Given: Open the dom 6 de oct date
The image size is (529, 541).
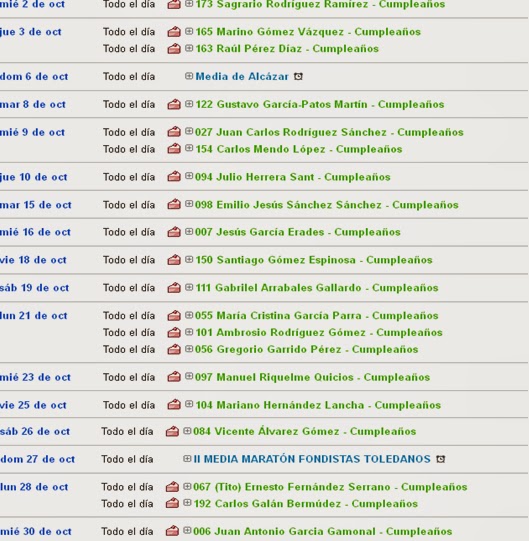Looking at the screenshot, I should tap(34, 76).
